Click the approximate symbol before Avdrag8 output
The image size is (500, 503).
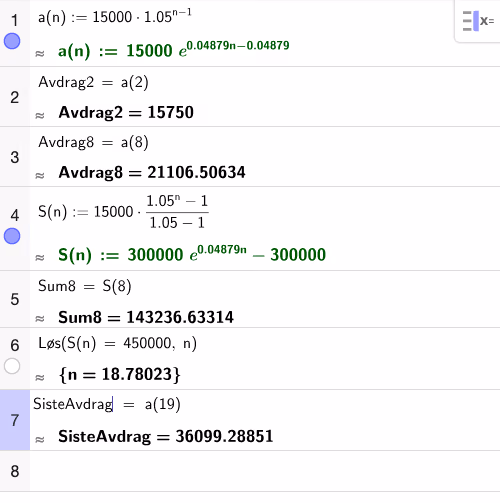pyautogui.click(x=40, y=175)
